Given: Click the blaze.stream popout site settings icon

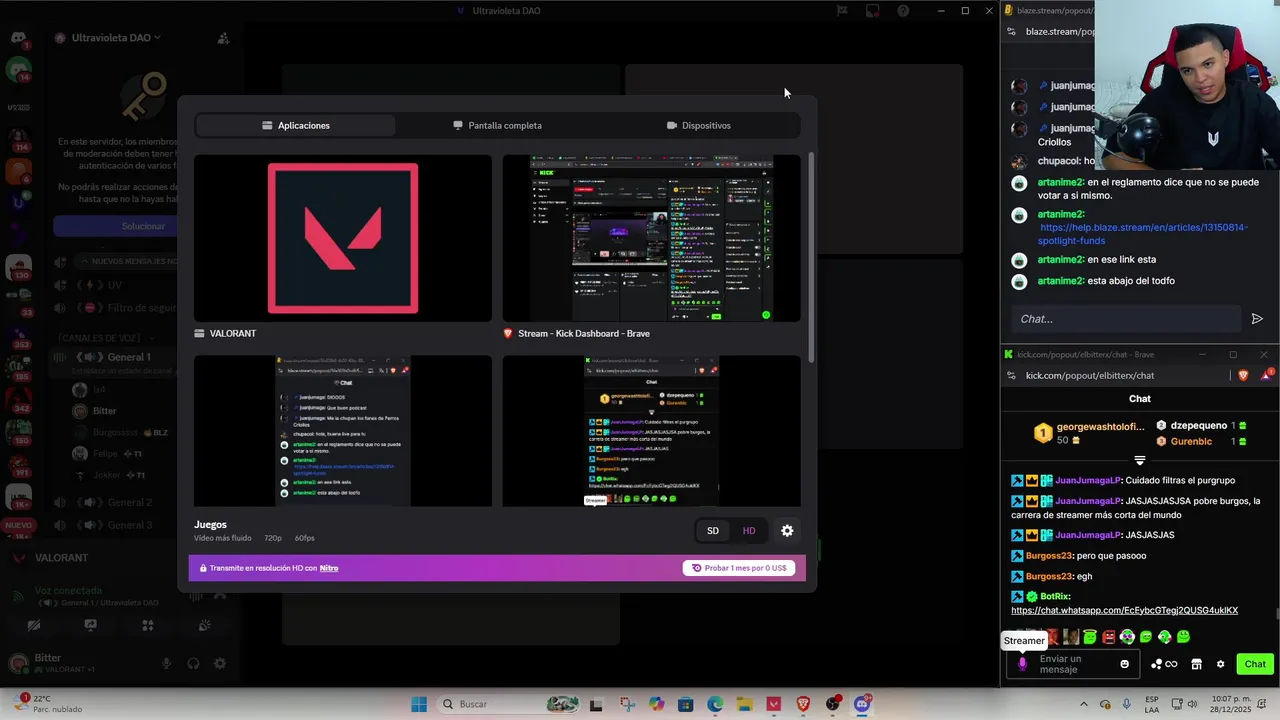Looking at the screenshot, I should click(x=1011, y=32).
